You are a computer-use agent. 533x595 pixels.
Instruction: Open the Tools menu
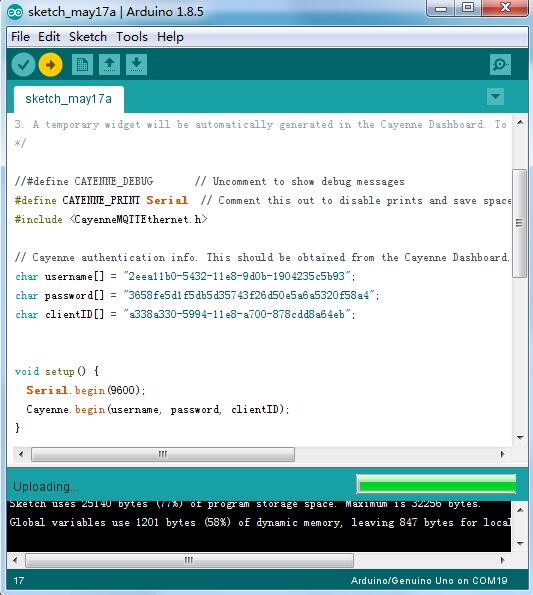coord(132,37)
